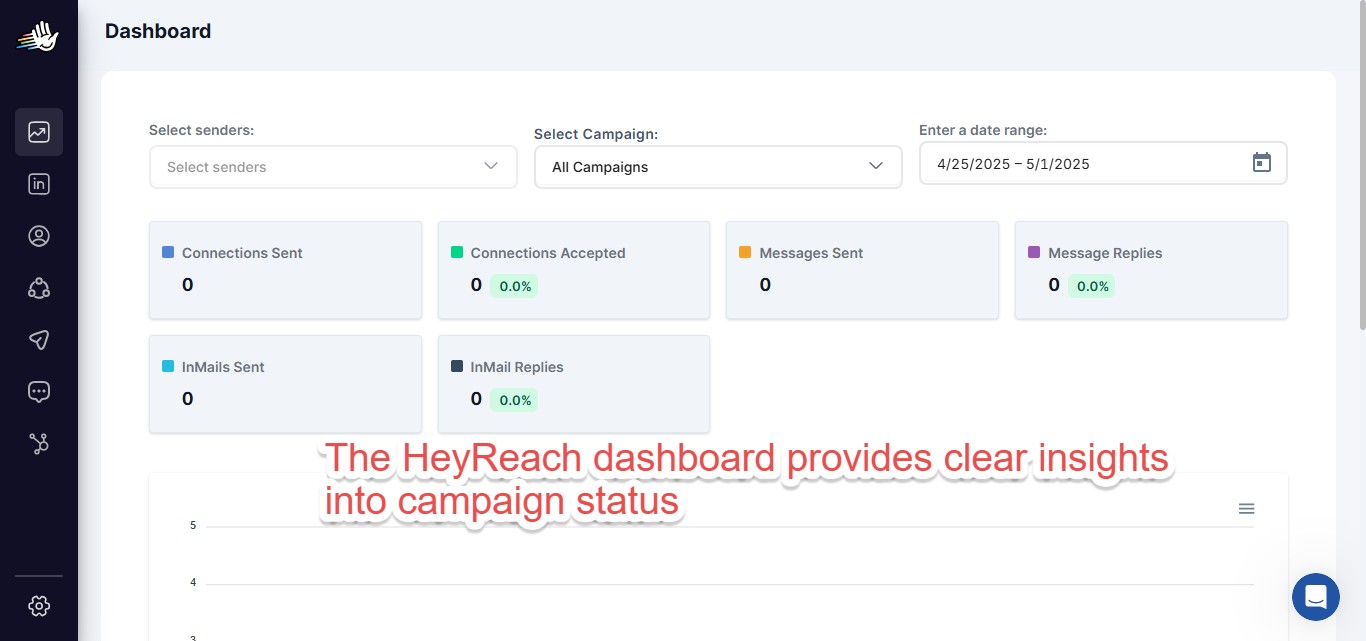The height and width of the screenshot is (641, 1366).
Task: Open the support chat widget button
Action: pyautogui.click(x=1316, y=597)
